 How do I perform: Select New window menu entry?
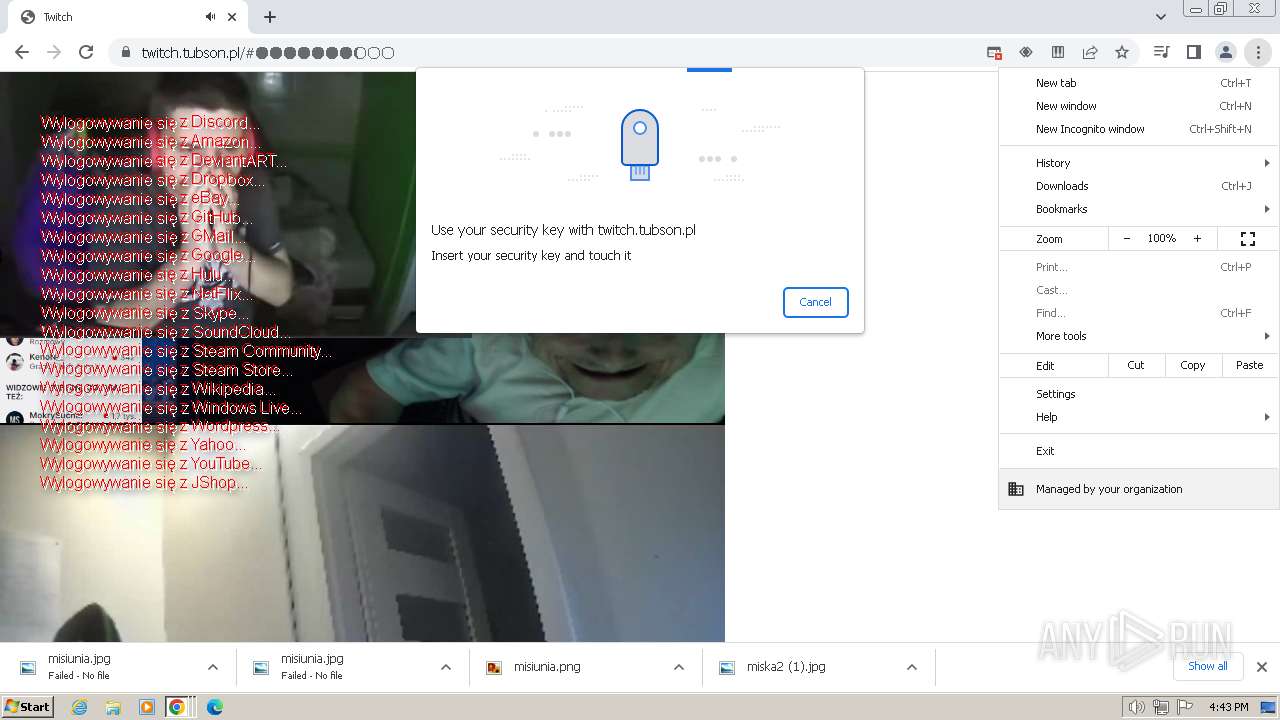tap(1139, 106)
